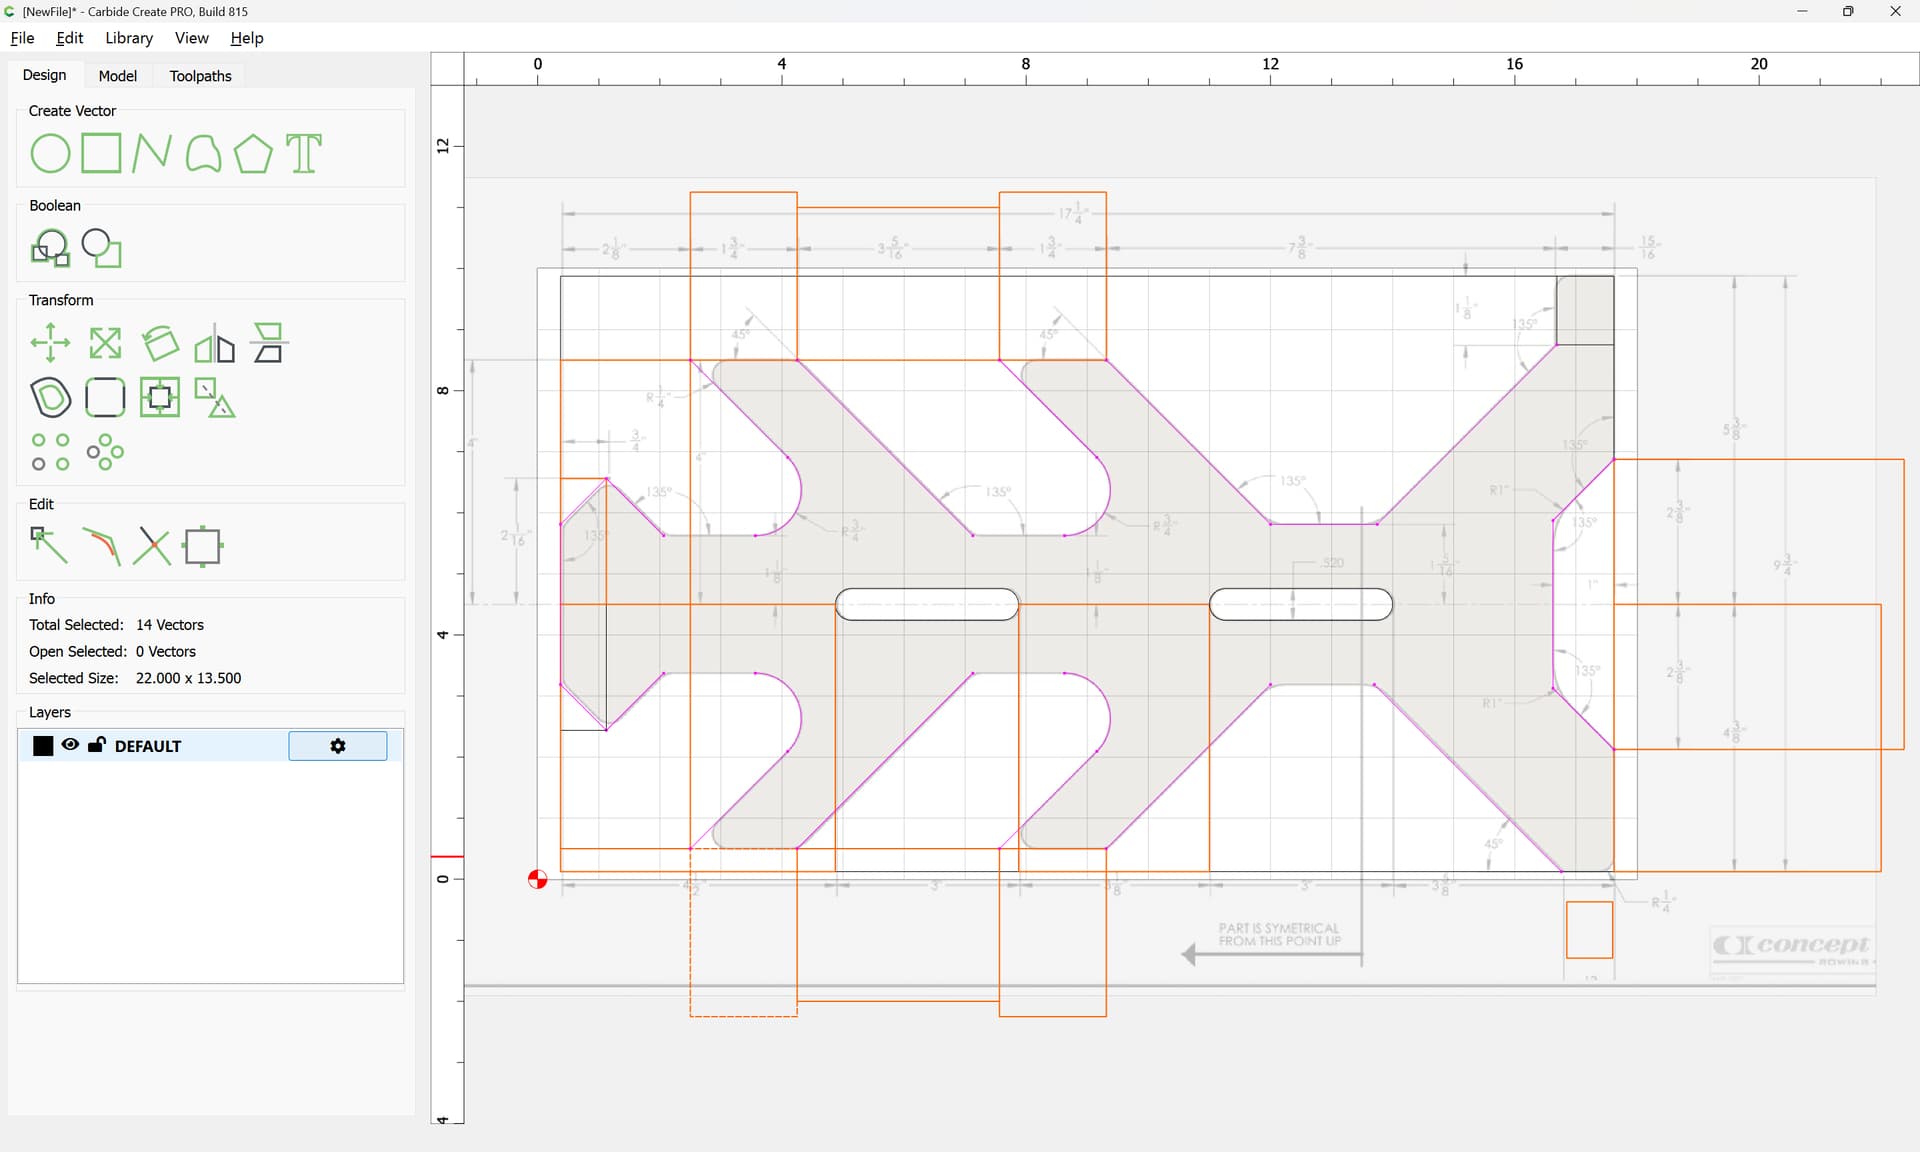Screen dimensions: 1920x1152
Task: Open the File menu
Action: tap(22, 38)
